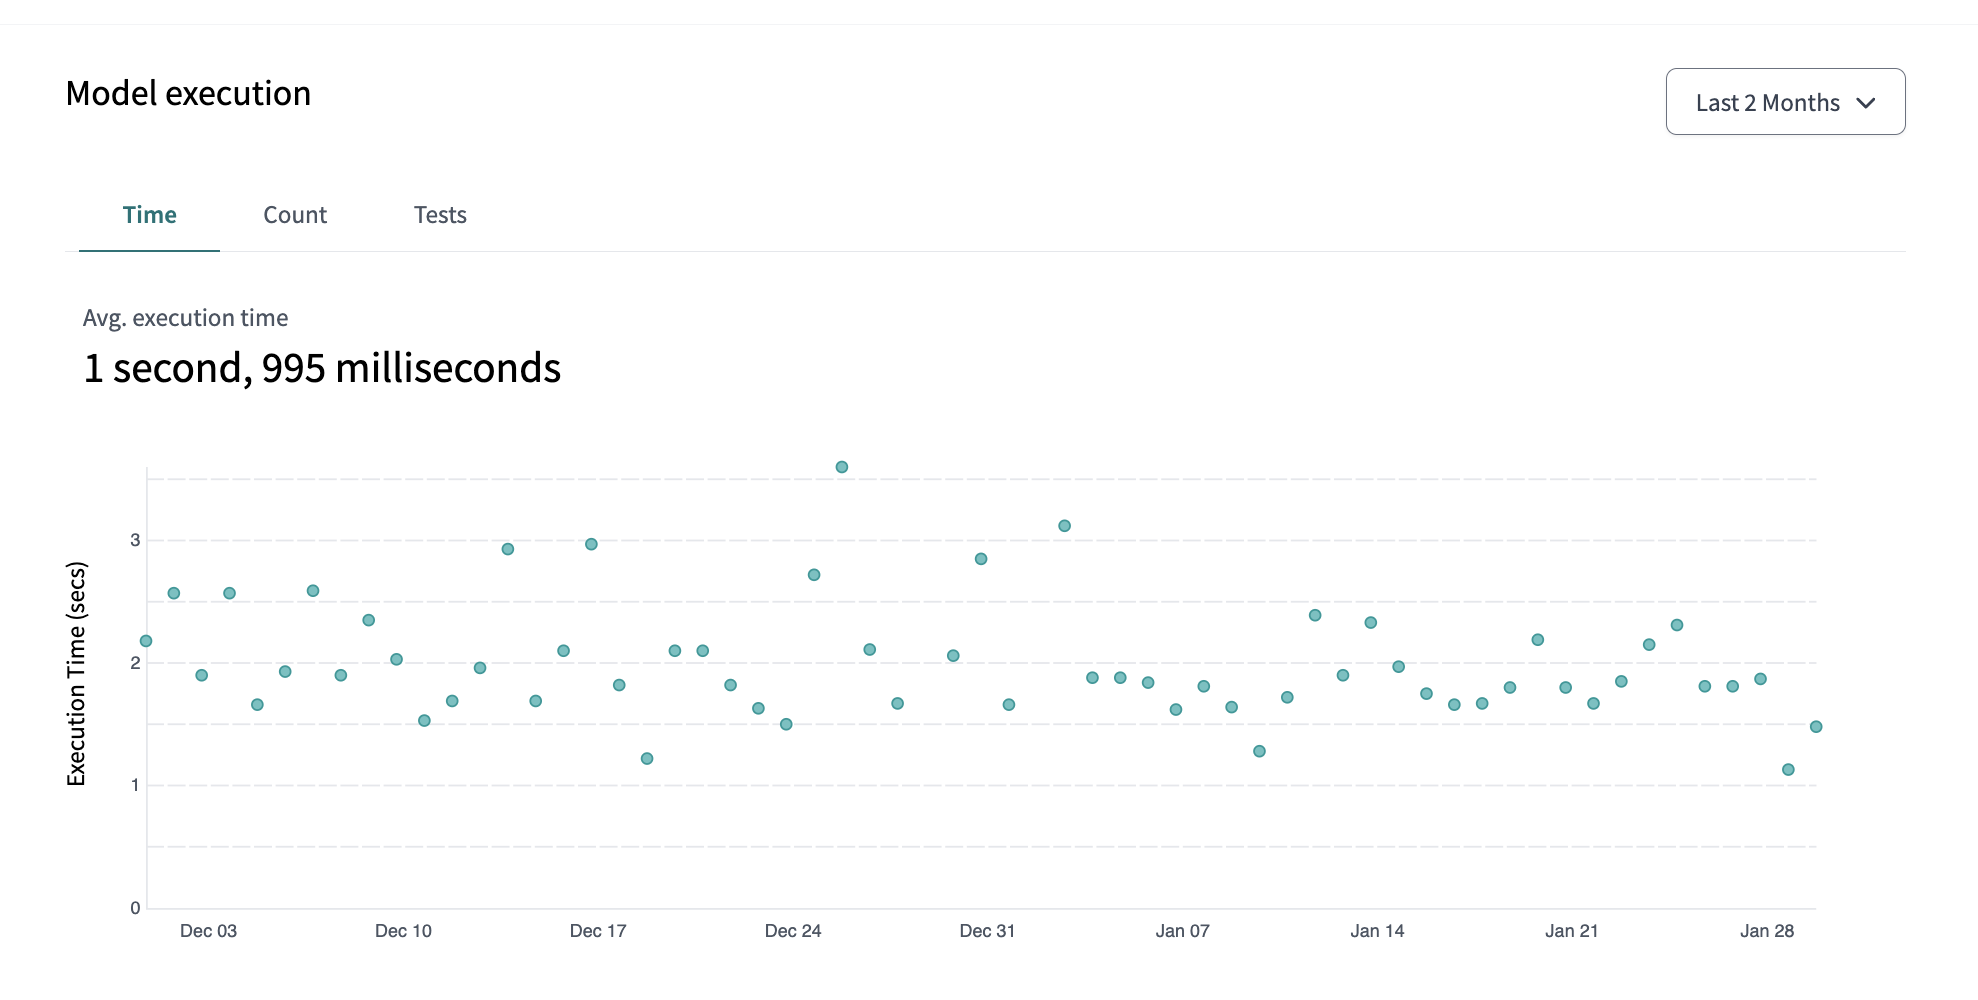This screenshot has width=1978, height=1000.
Task: Click the low data point near 1.2 after Dec 17
Action: click(647, 759)
